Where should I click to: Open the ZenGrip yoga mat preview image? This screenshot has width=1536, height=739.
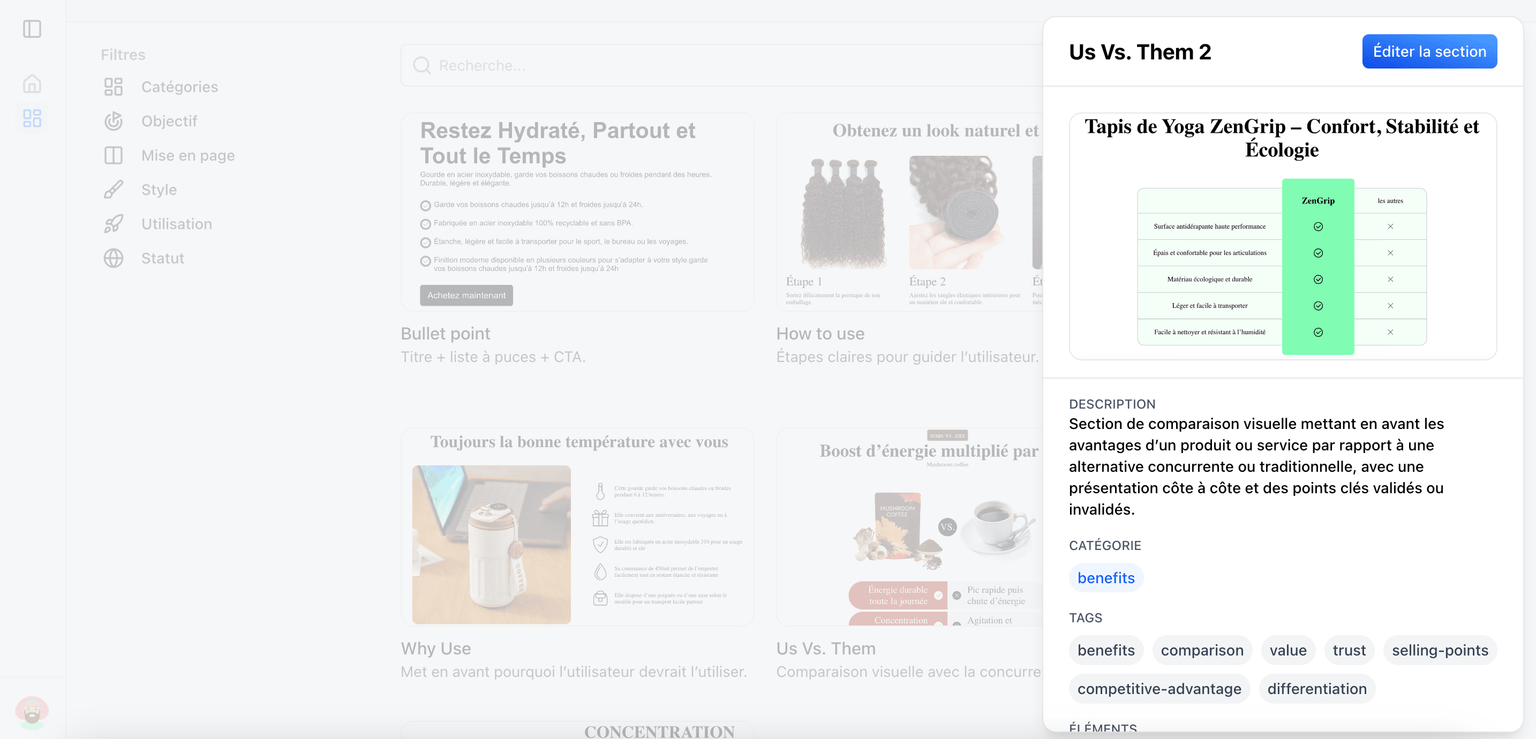coord(1282,236)
